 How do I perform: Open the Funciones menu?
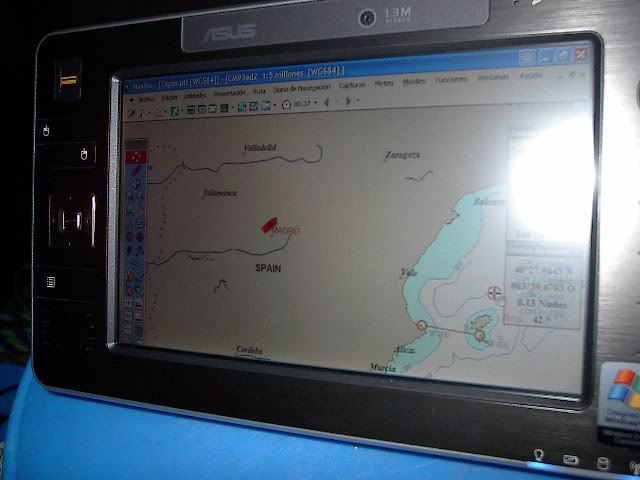pos(451,80)
